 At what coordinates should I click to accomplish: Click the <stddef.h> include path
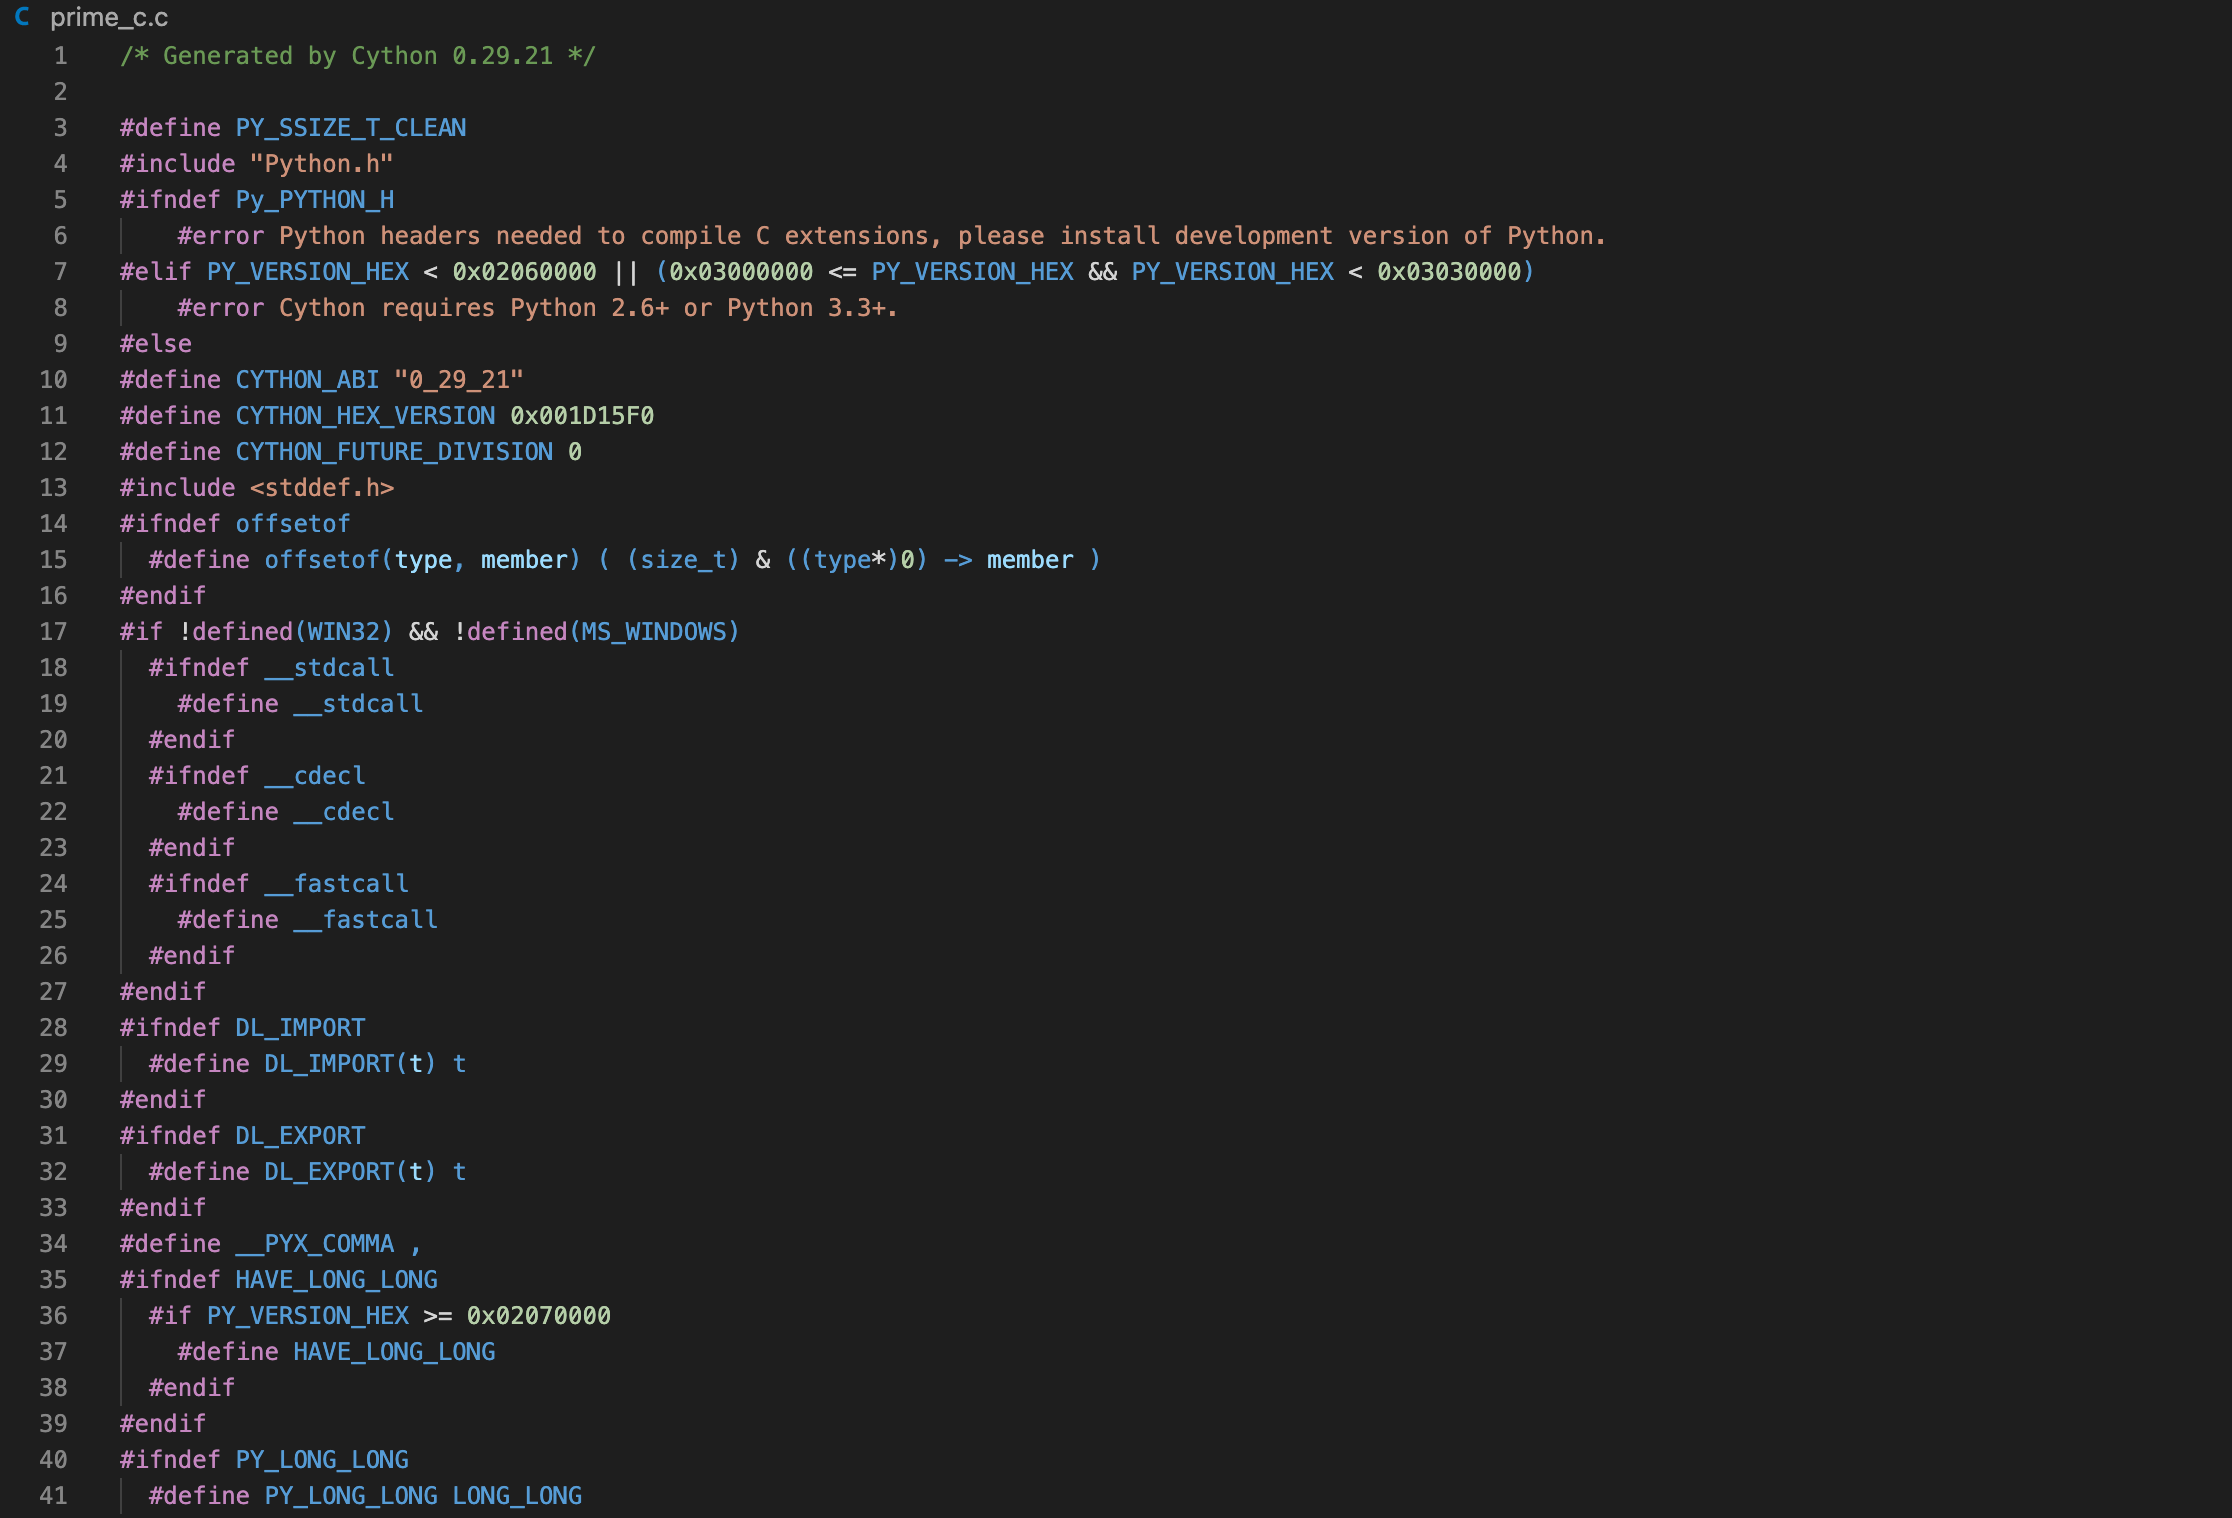[322, 488]
